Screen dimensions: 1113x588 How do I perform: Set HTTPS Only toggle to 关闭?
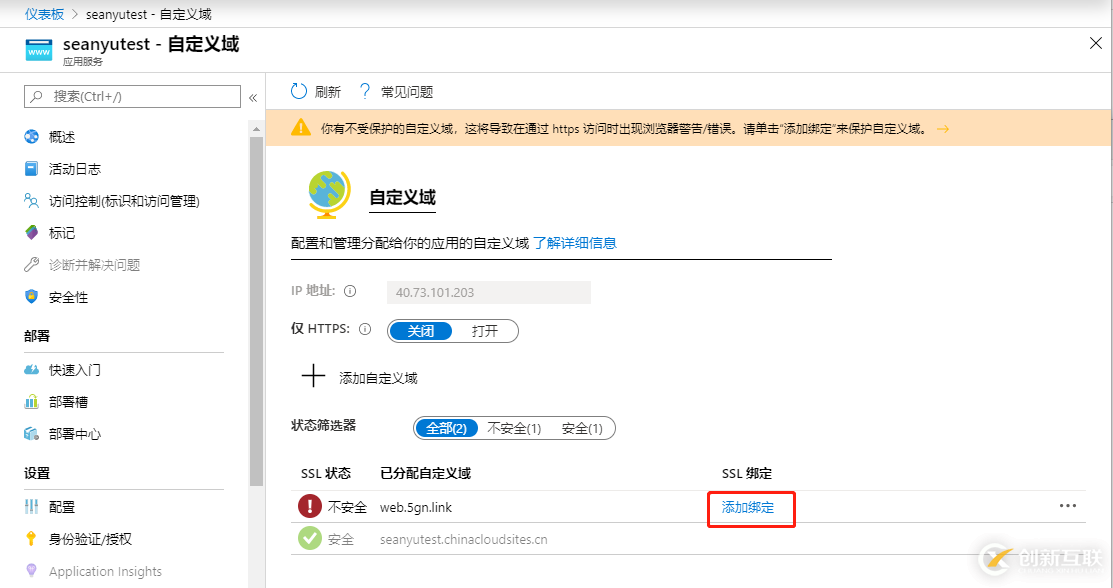tap(421, 331)
